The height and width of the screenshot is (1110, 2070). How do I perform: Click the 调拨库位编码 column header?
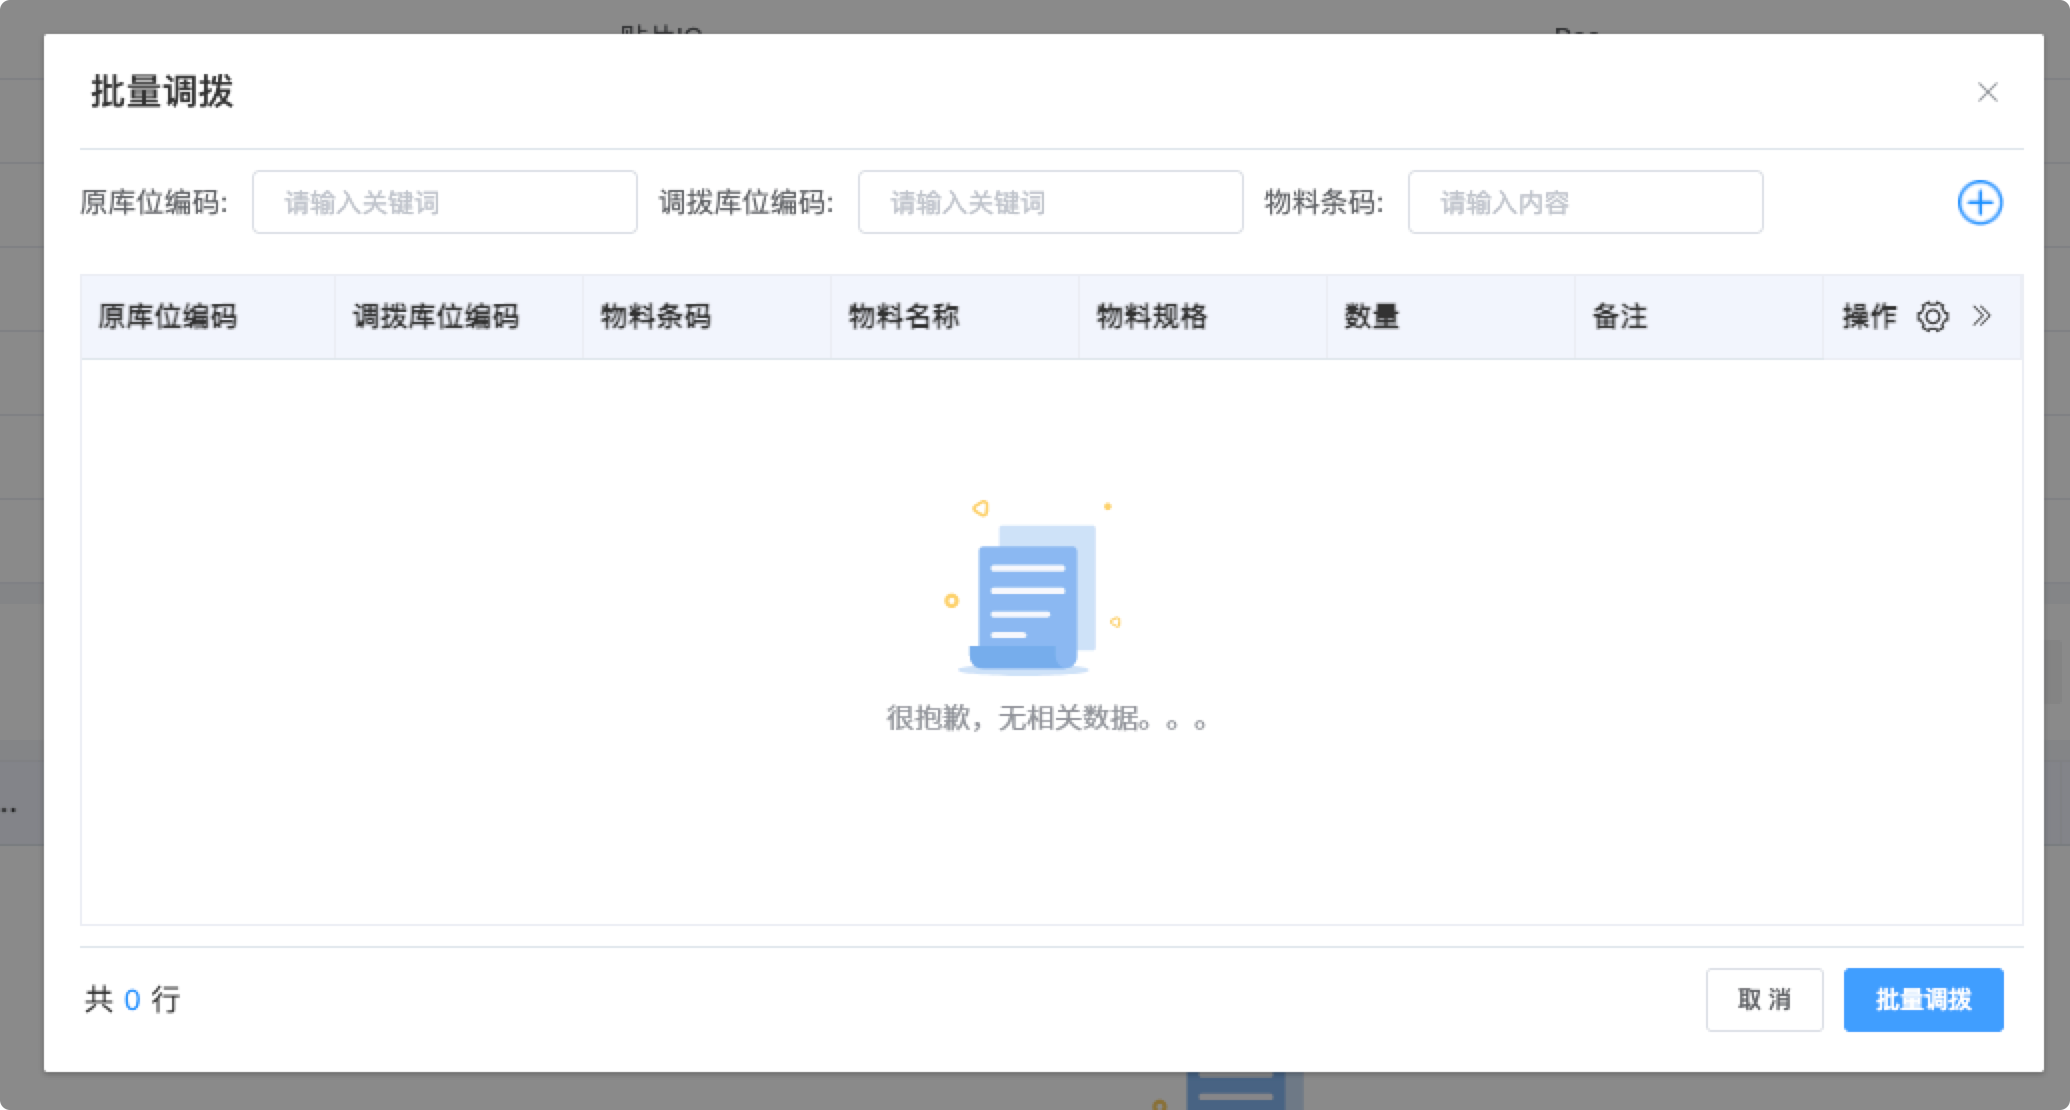(x=436, y=317)
